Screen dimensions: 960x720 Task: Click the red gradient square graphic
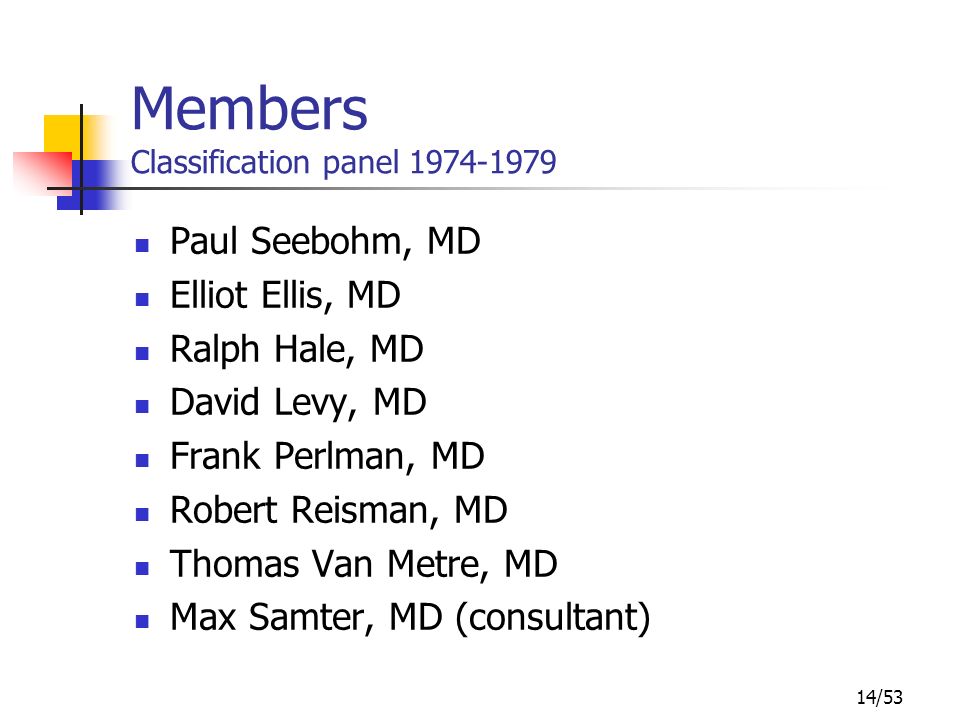[43, 172]
